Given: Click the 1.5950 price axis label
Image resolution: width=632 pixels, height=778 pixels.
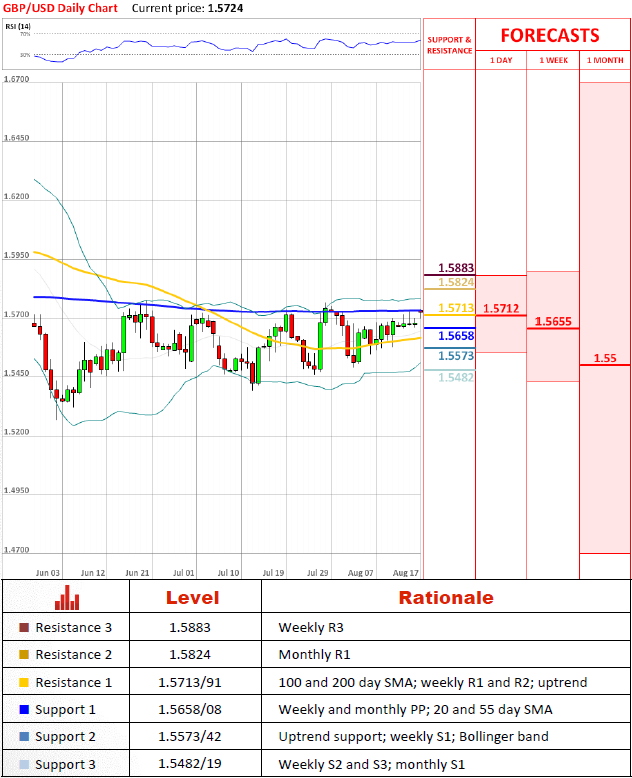Looking at the screenshot, I should tap(16, 255).
